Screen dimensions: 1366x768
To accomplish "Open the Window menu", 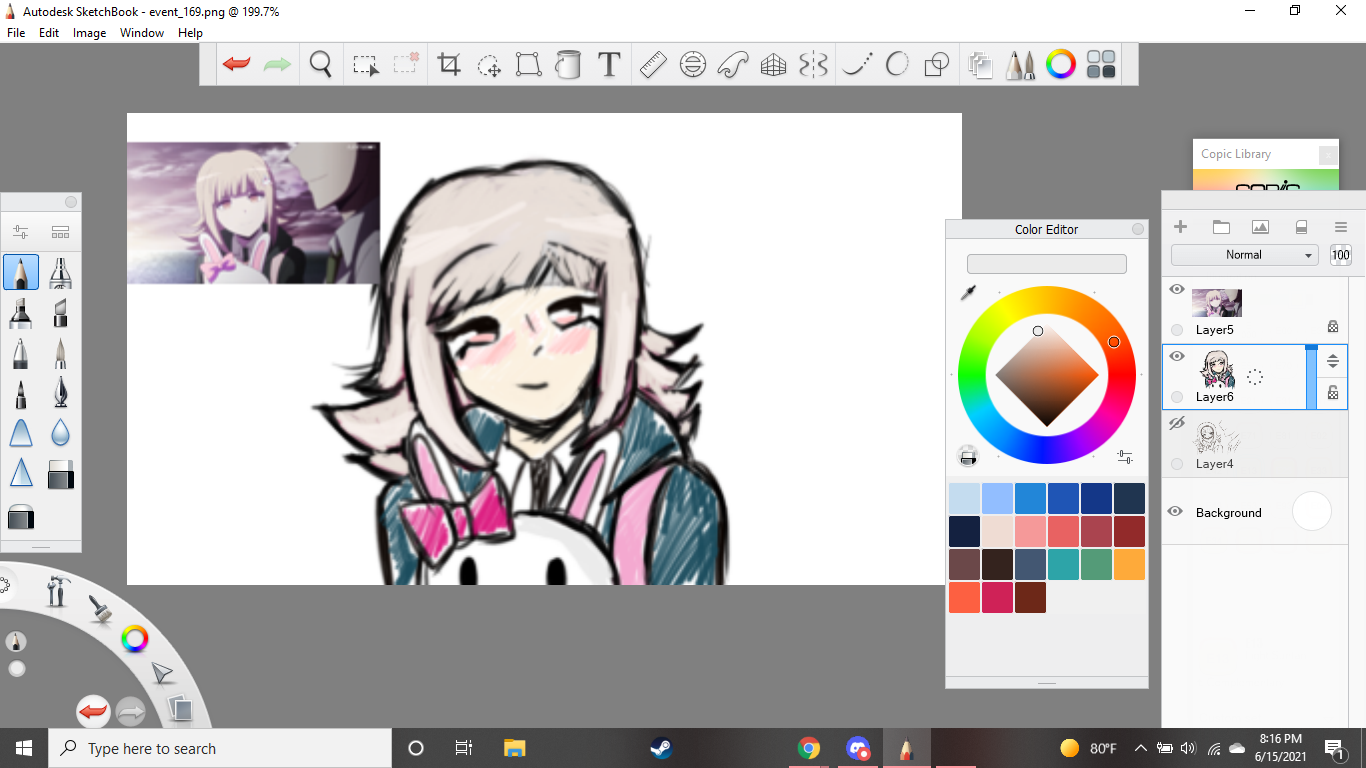I will click(x=142, y=33).
